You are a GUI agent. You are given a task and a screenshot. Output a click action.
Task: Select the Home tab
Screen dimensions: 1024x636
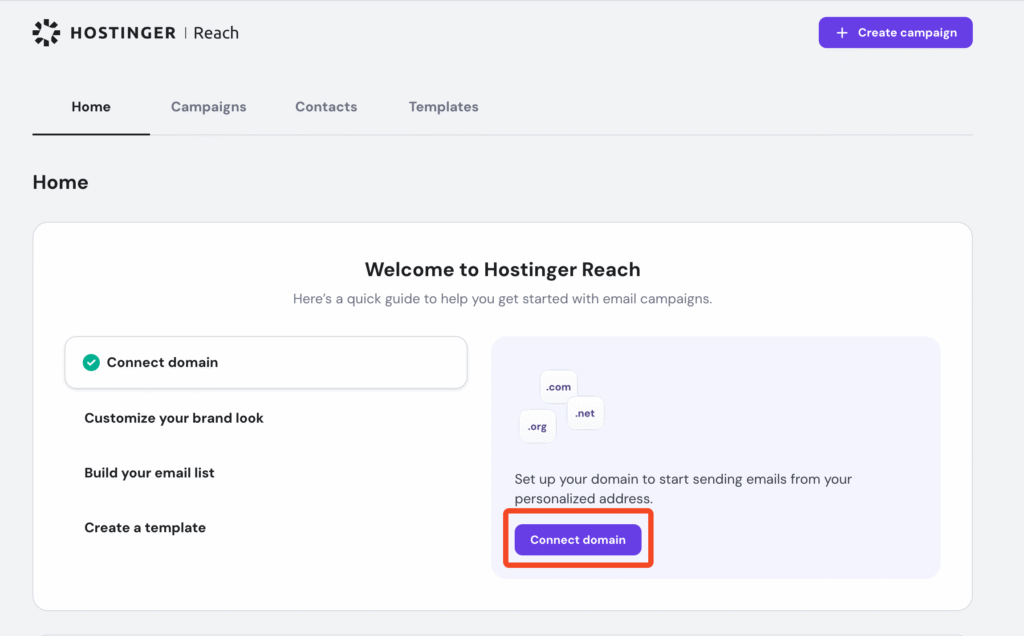[x=91, y=106]
